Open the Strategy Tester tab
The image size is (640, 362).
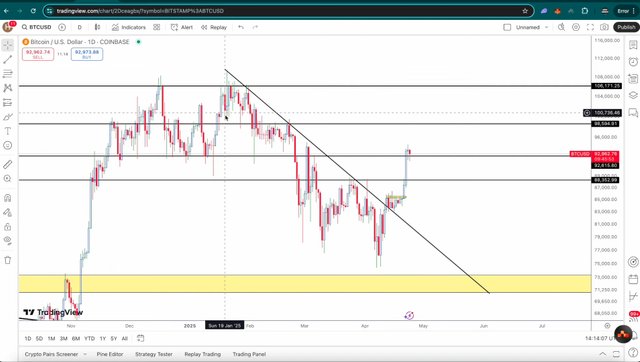(154, 354)
